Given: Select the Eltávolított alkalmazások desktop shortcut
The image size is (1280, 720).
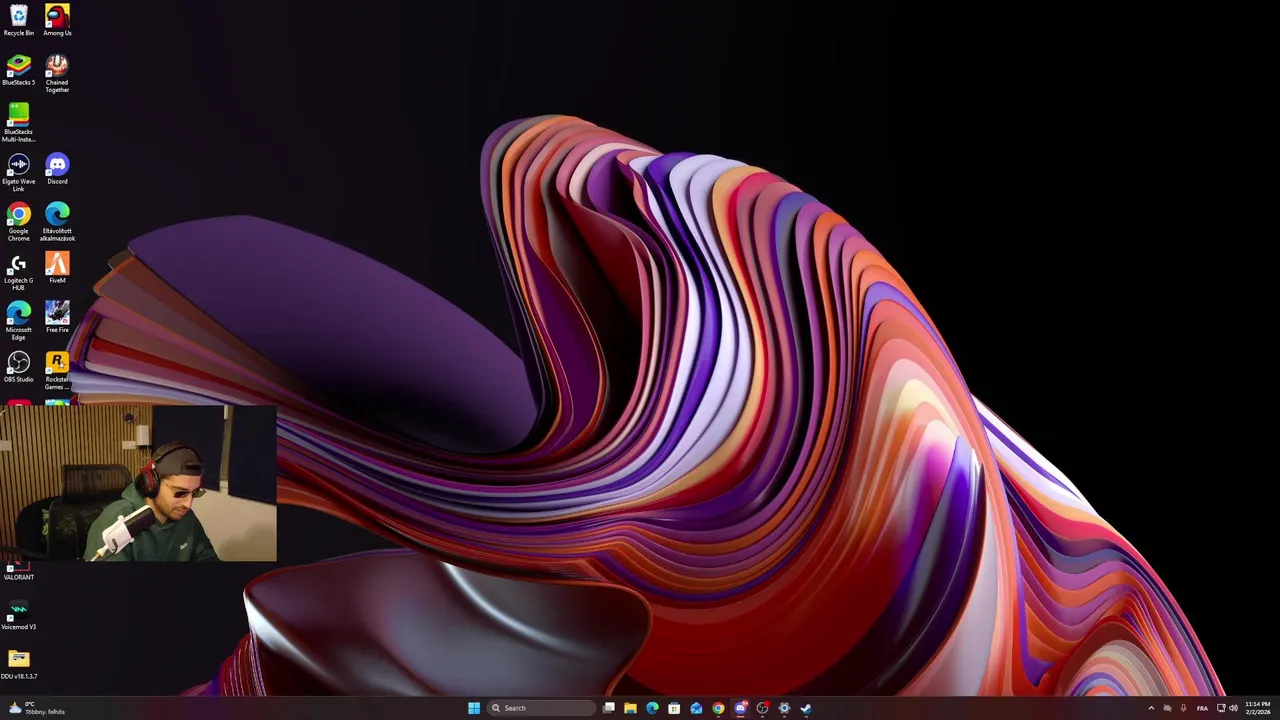Looking at the screenshot, I should point(57,222).
